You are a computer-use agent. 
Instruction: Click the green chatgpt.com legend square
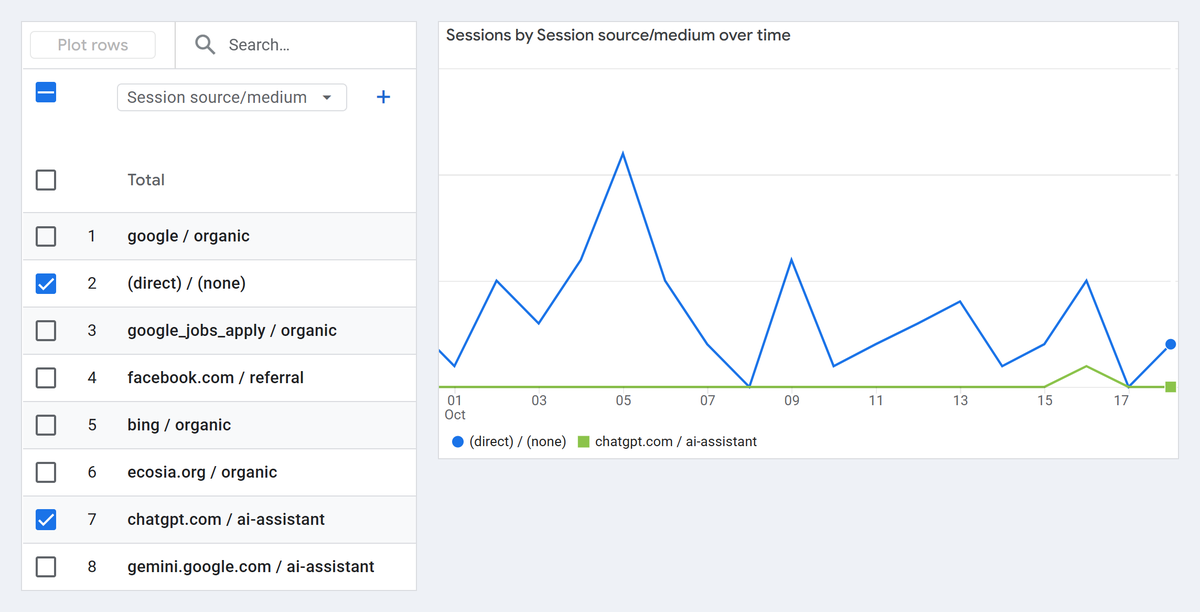[584, 441]
